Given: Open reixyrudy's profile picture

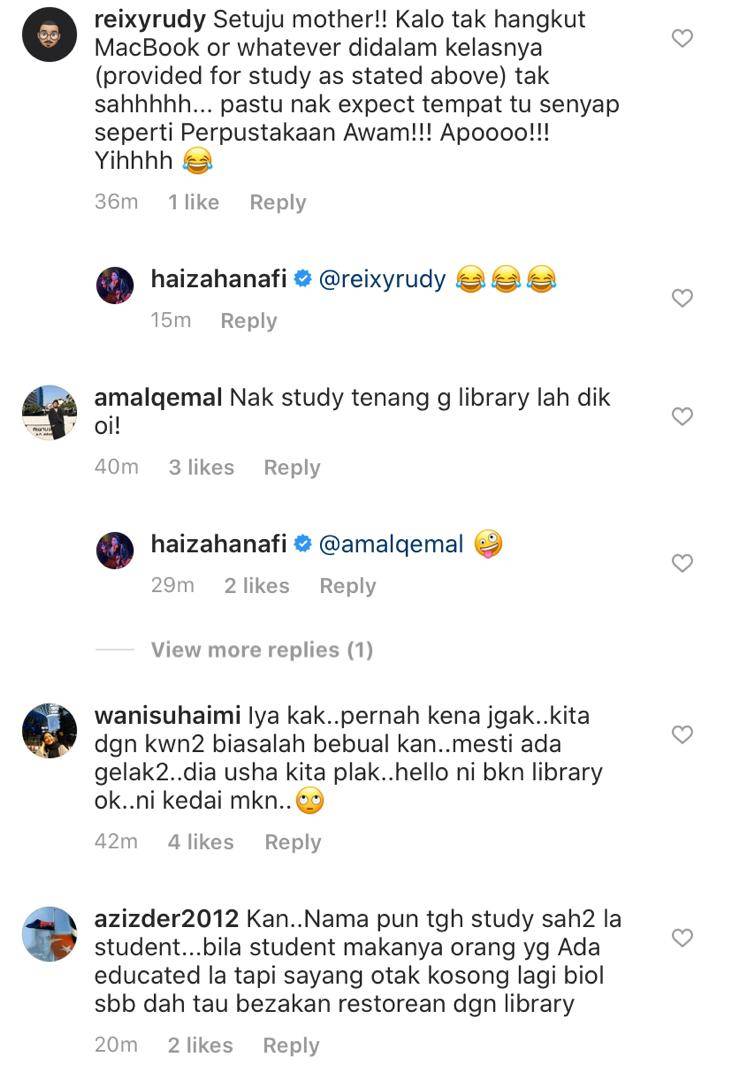Looking at the screenshot, I should [49, 34].
